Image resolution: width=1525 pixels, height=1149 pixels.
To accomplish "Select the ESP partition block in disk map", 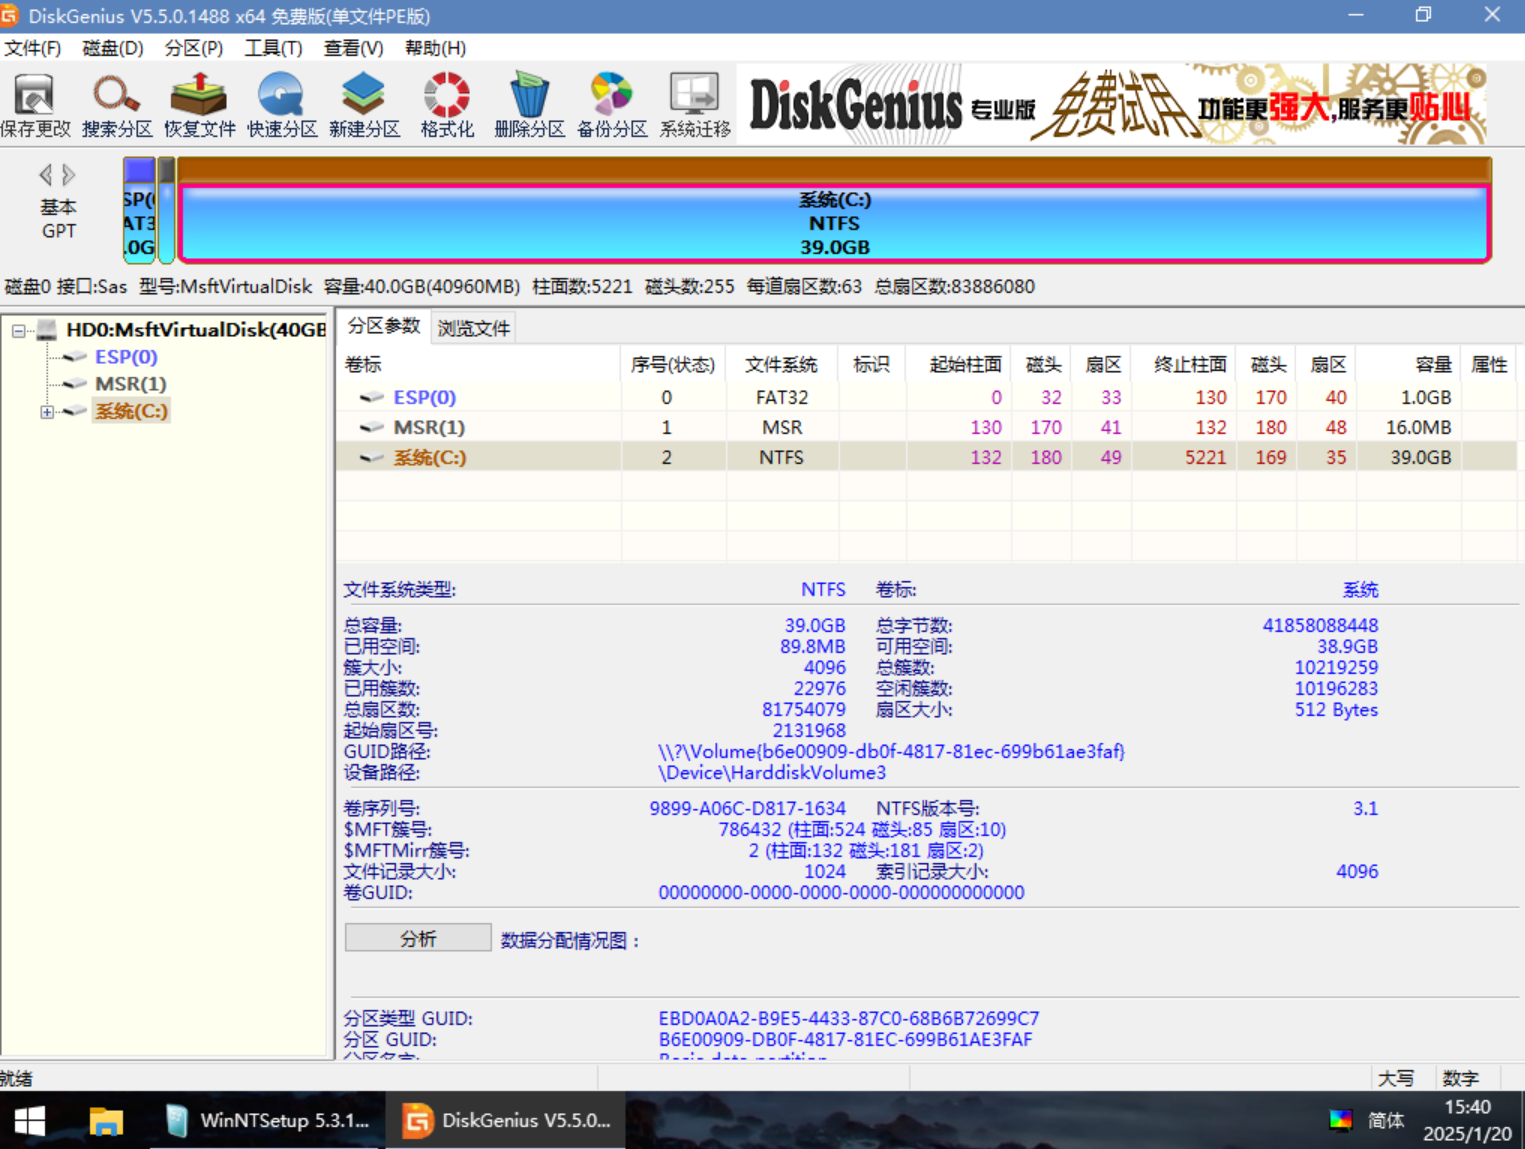I will tap(139, 210).
